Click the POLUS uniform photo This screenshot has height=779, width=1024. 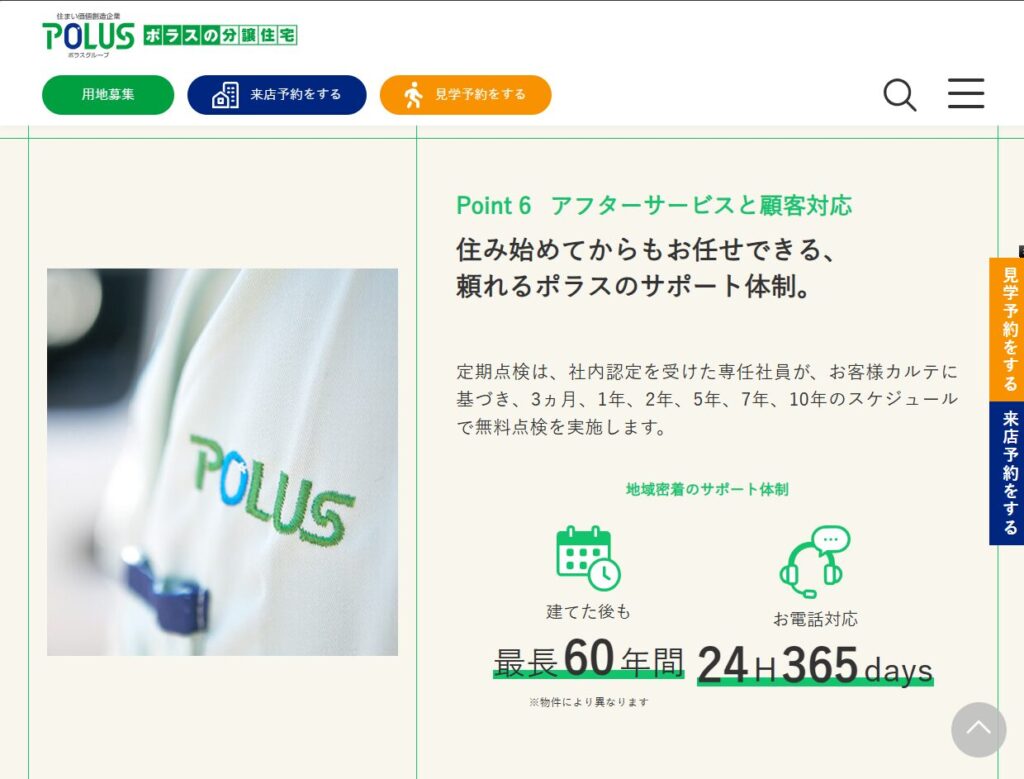coord(222,462)
